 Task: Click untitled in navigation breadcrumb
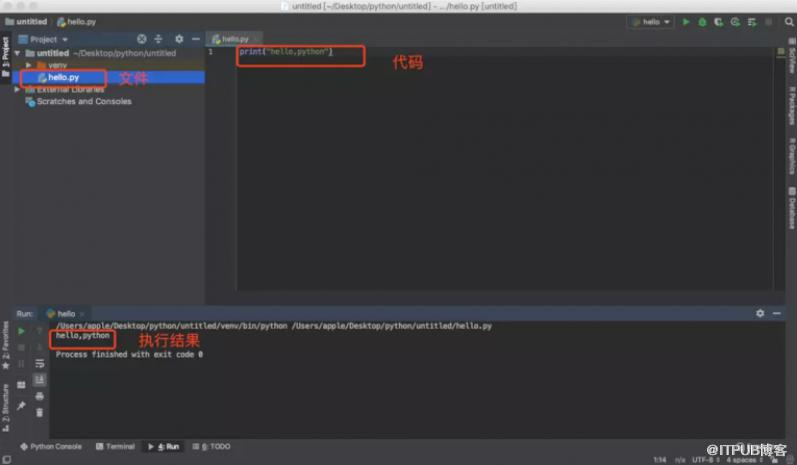[26, 22]
